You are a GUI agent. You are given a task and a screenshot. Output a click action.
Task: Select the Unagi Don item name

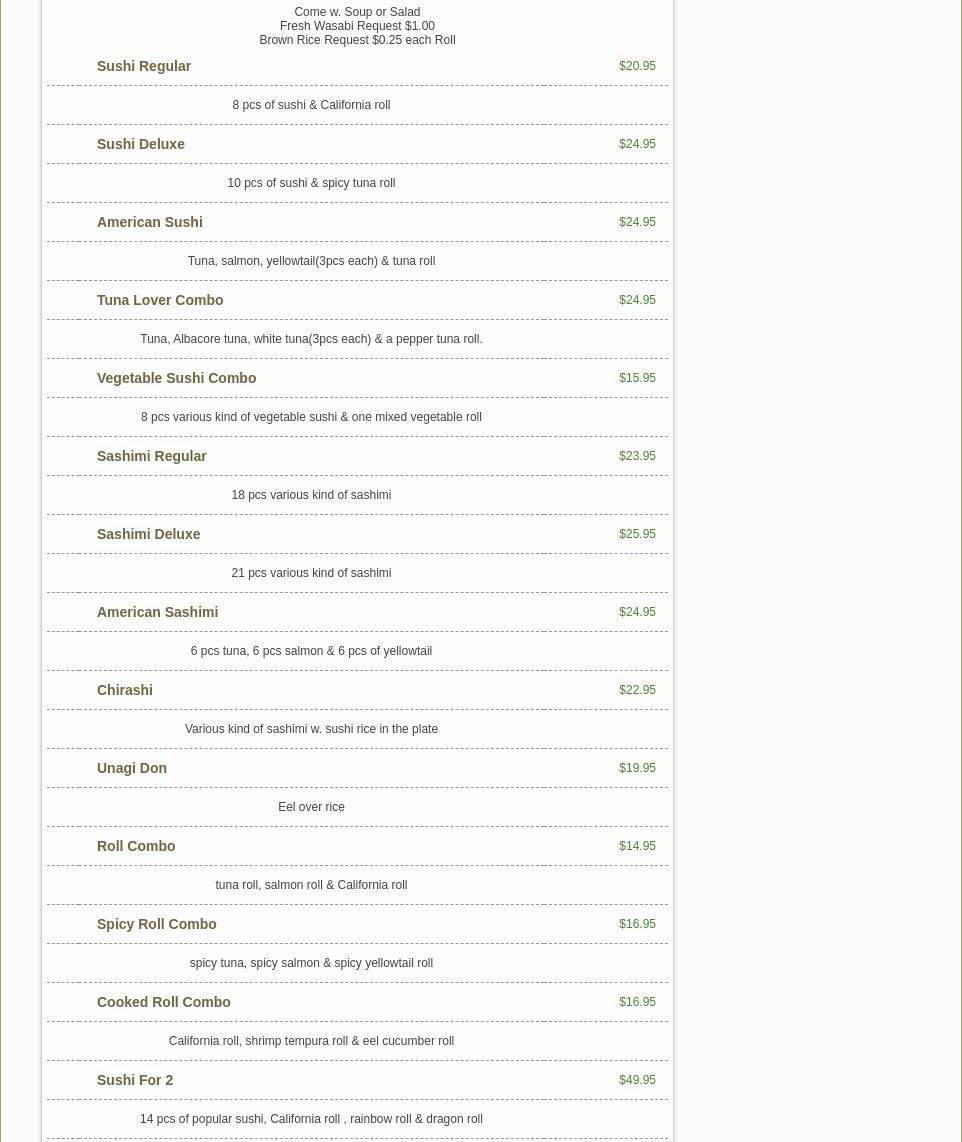[x=132, y=768]
